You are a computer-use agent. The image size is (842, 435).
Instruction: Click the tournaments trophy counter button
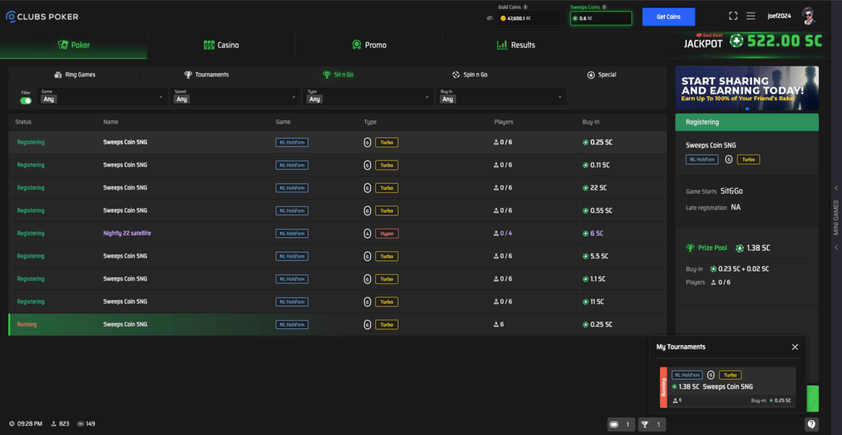point(652,424)
